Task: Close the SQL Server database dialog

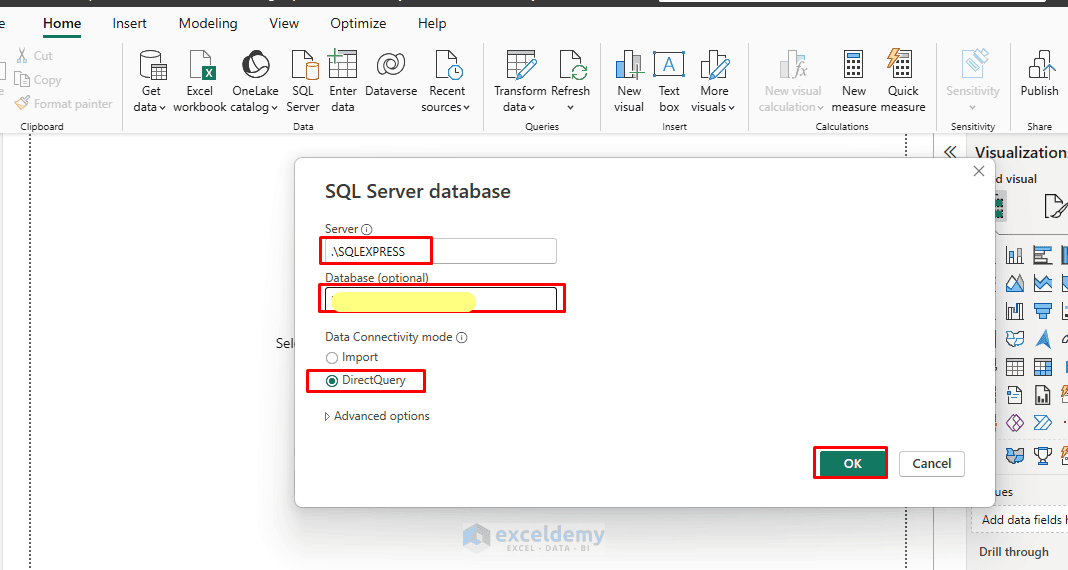Action: [979, 171]
